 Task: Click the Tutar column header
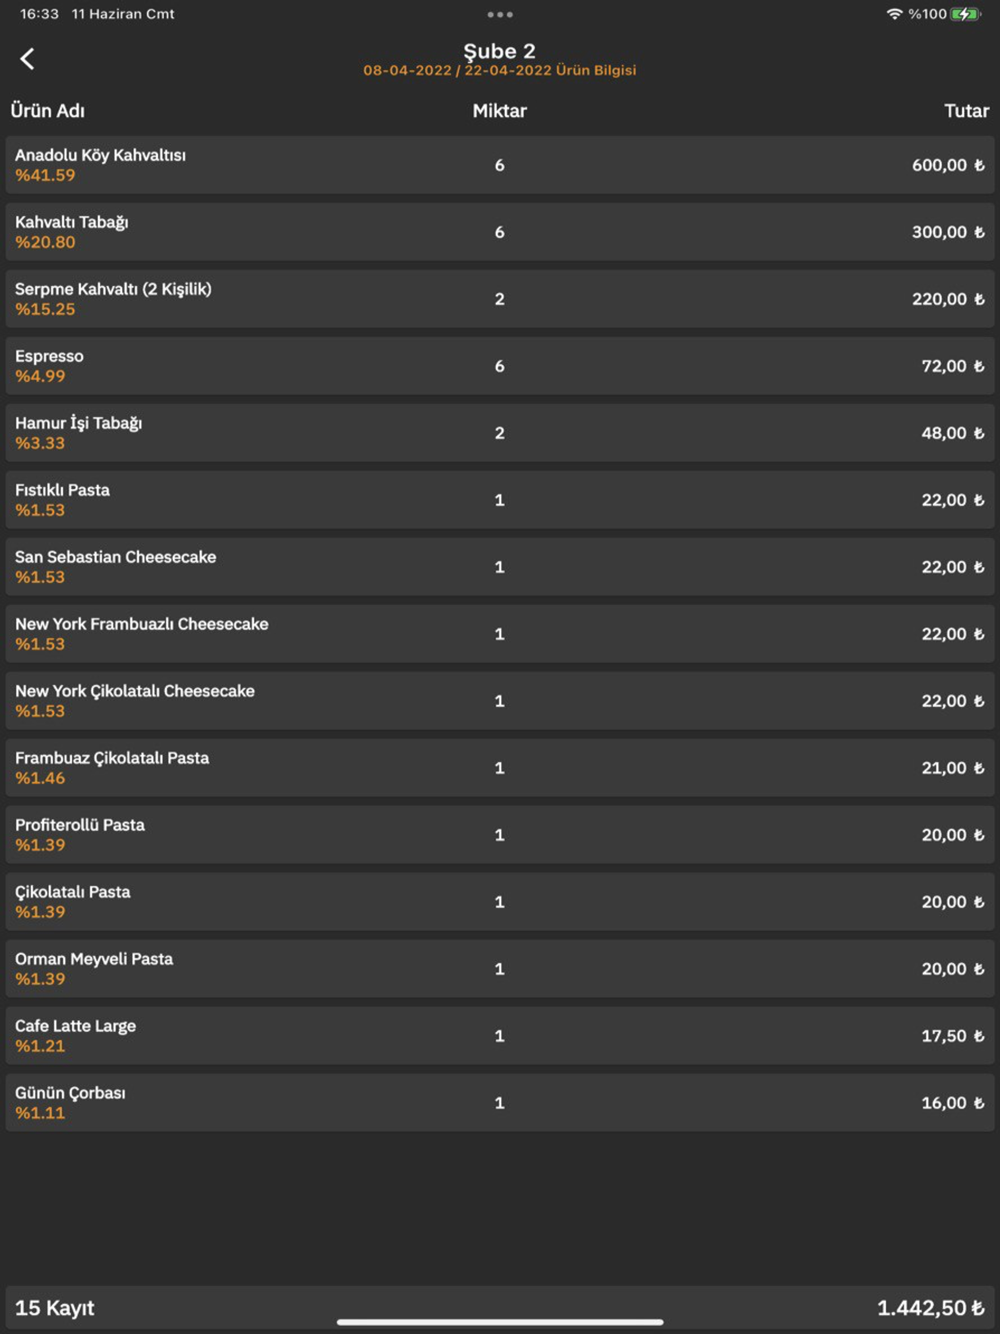965,111
